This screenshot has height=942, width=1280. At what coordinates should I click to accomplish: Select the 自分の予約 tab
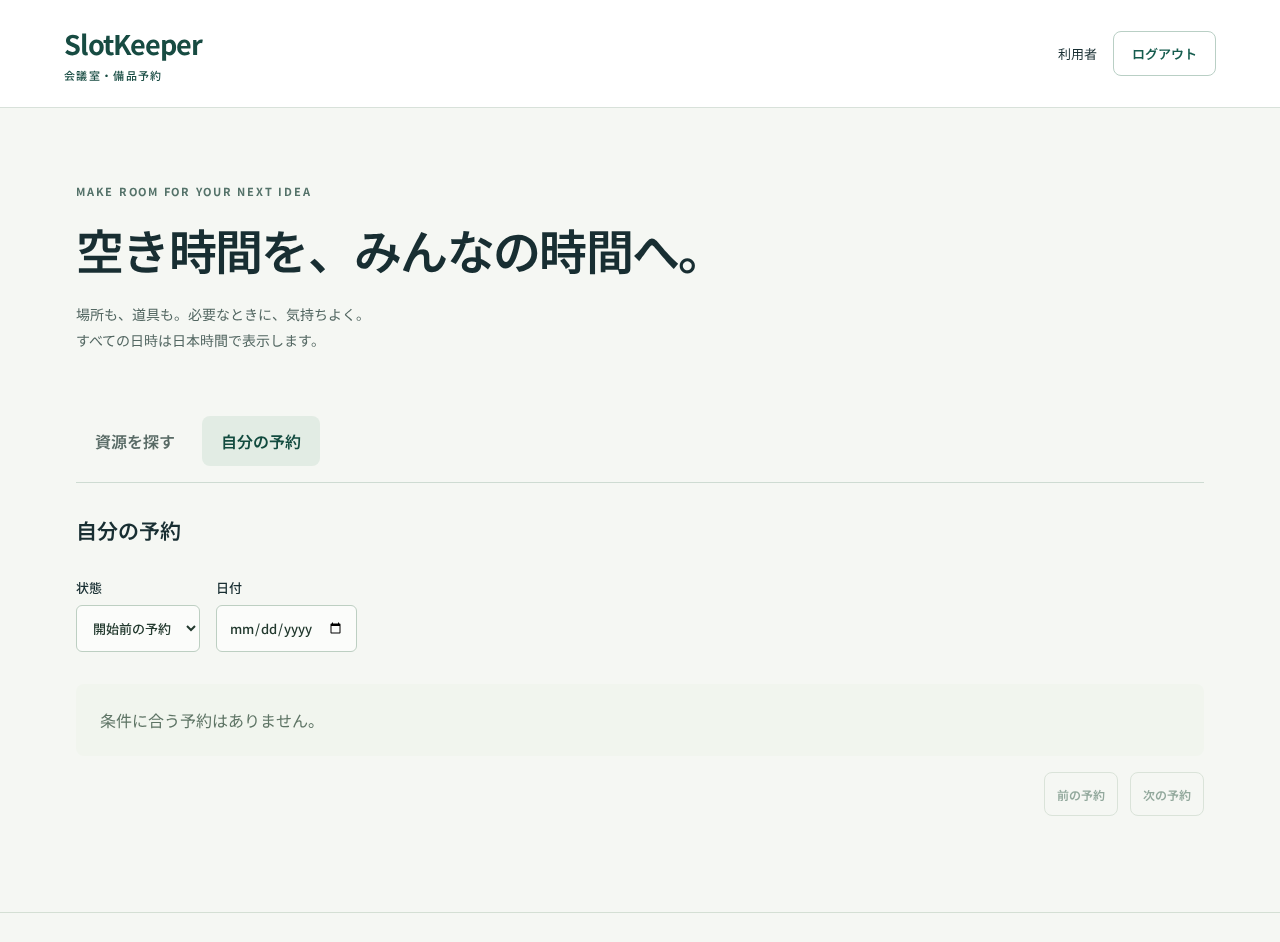pyautogui.click(x=261, y=441)
